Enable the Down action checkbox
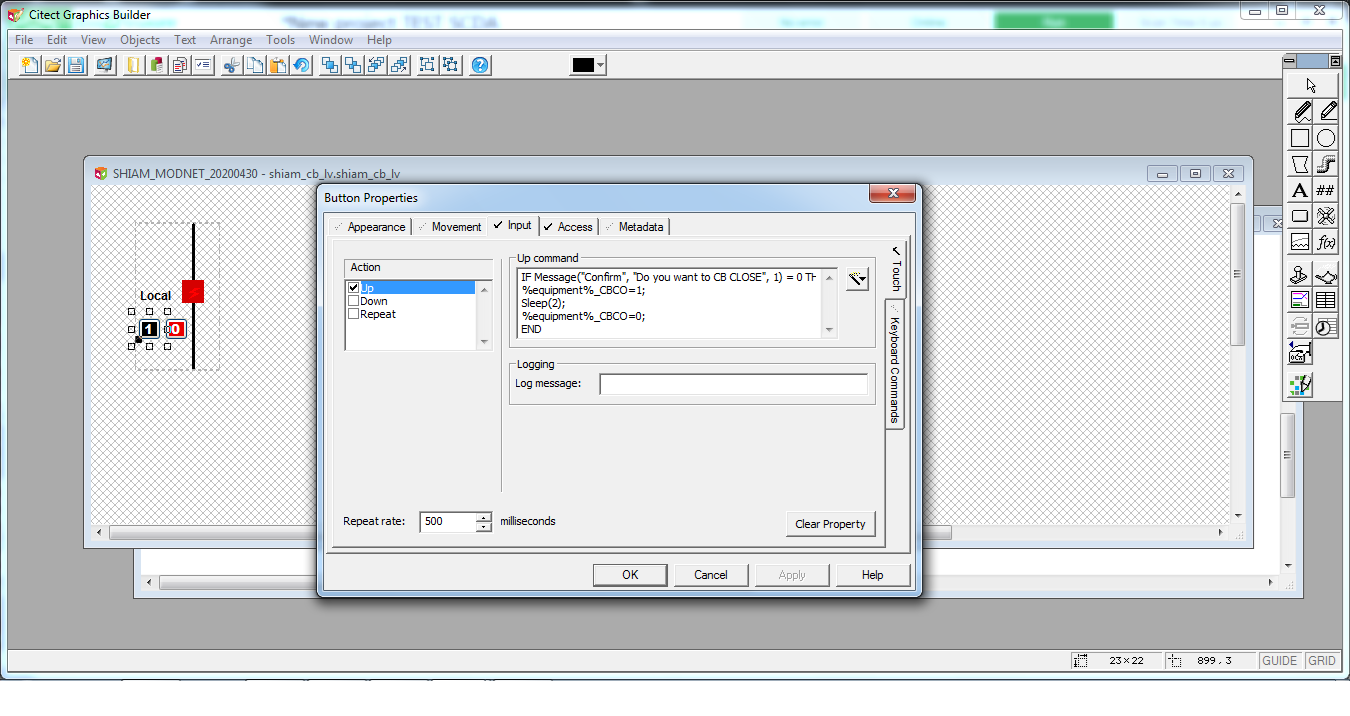The image size is (1350, 716). click(354, 300)
